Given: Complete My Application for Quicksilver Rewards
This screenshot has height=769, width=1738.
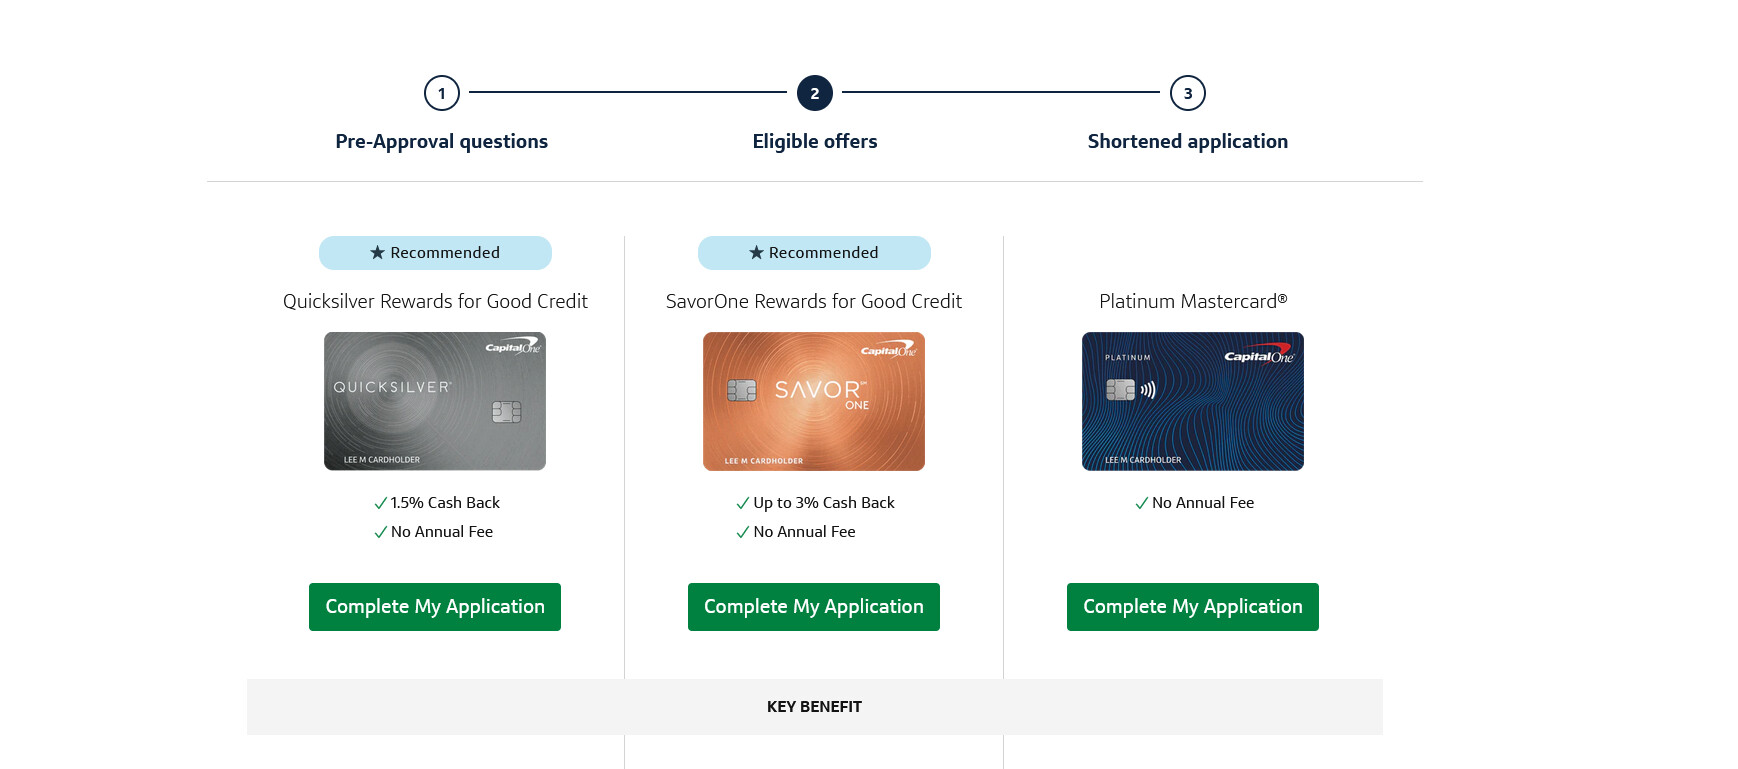Looking at the screenshot, I should pyautogui.click(x=435, y=607).
